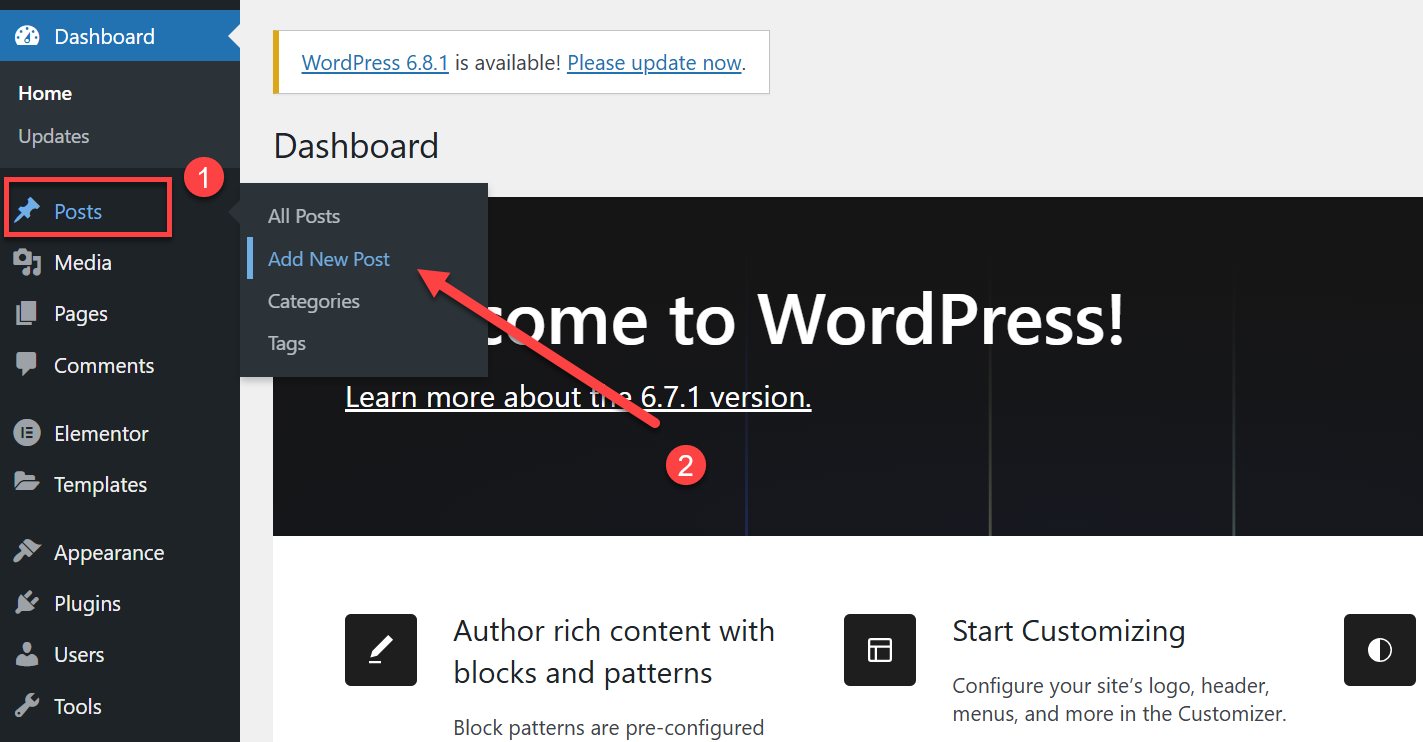1423x742 pixels.
Task: Click the Start Customizing heading
Action: [x=1069, y=632]
